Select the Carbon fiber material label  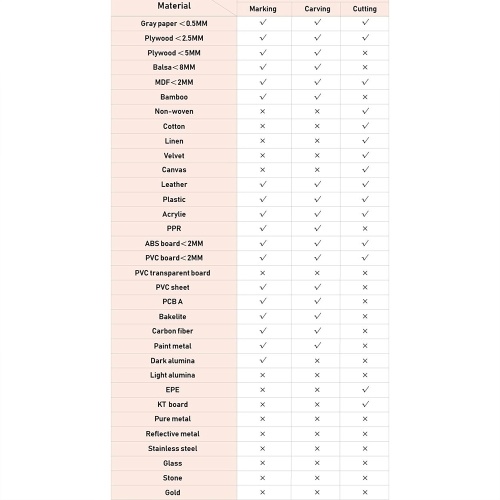tap(172, 331)
